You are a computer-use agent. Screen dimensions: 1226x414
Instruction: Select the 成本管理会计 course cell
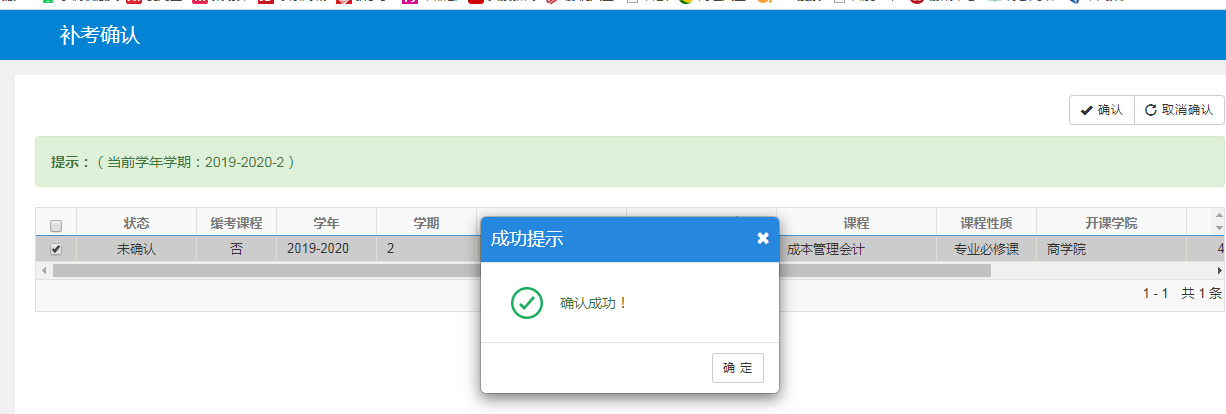pyautogui.click(x=825, y=249)
